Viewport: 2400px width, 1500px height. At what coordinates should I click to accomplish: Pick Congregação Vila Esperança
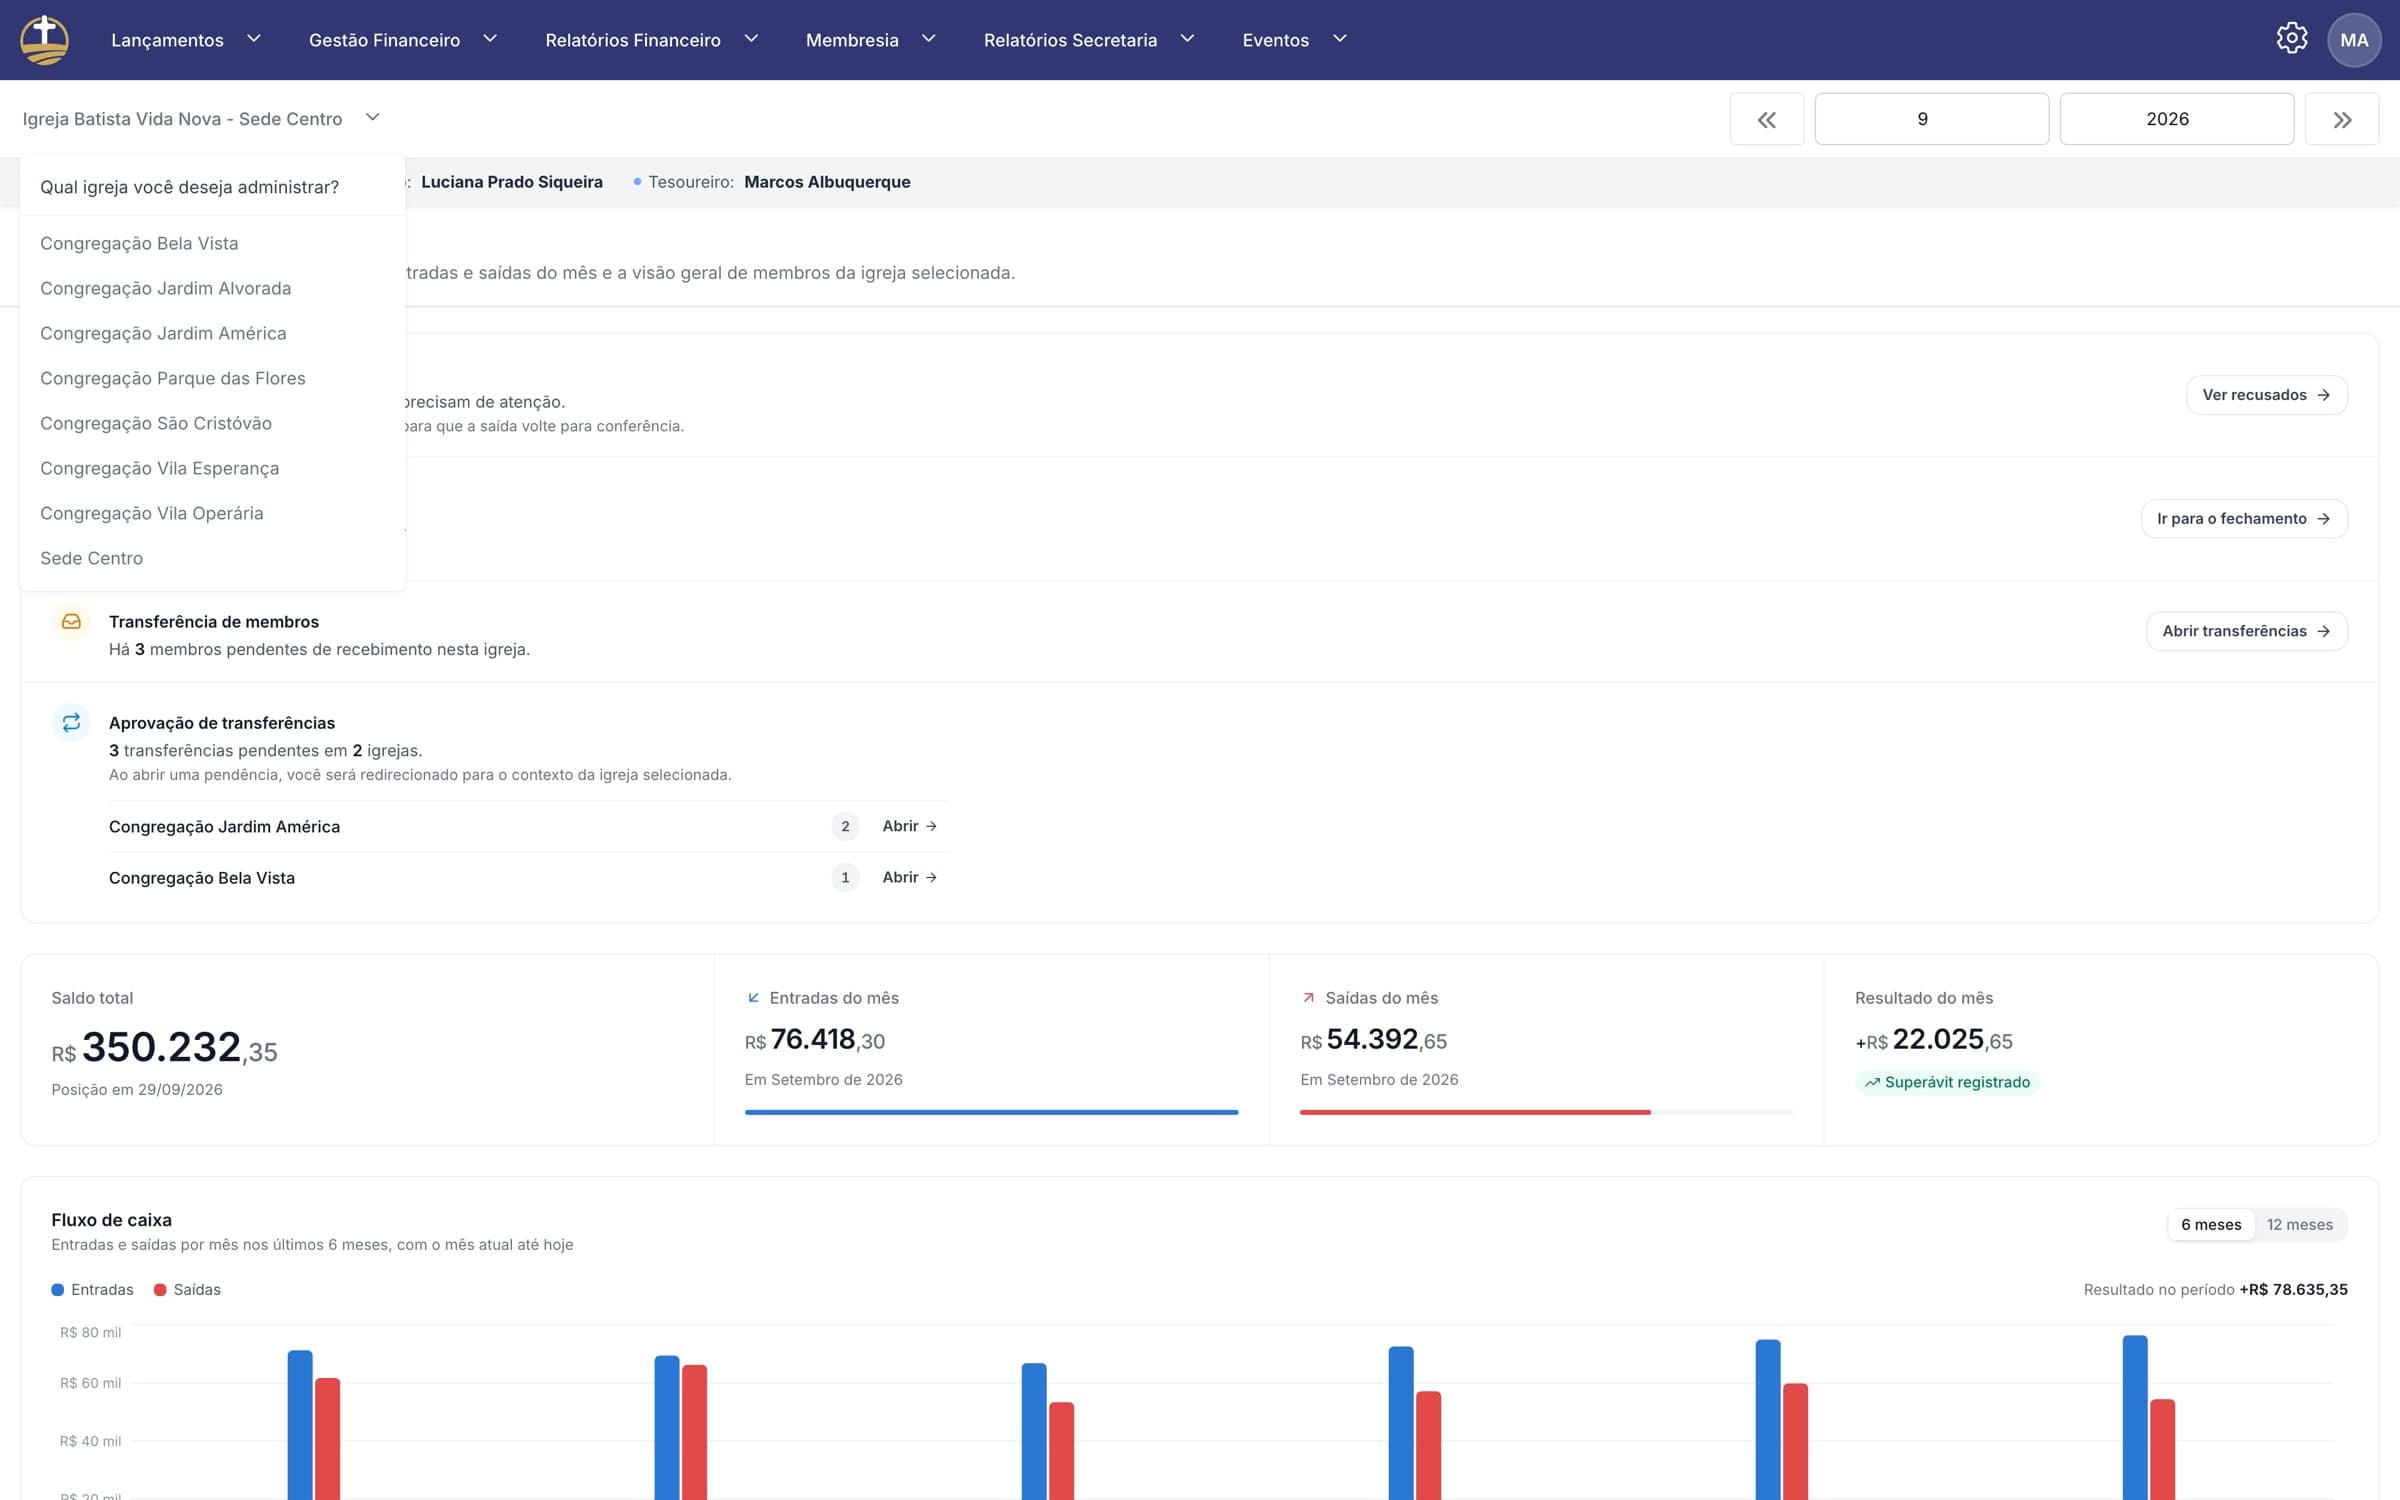[212, 468]
